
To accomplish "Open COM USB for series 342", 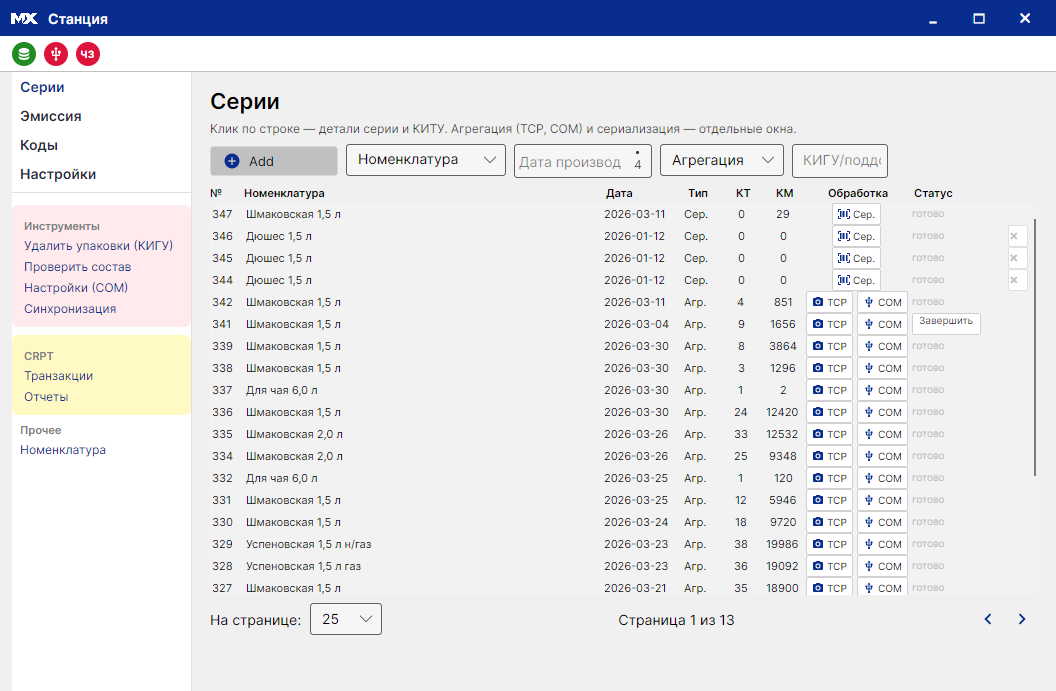I will (x=882, y=302).
